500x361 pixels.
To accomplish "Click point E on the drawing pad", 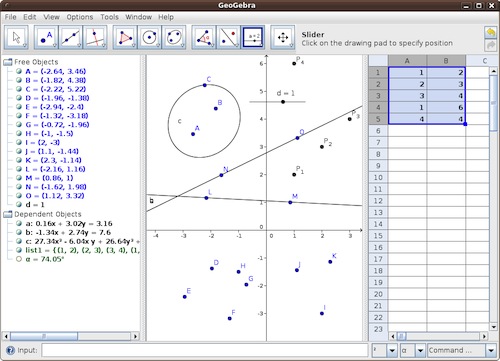I will tap(185, 297).
